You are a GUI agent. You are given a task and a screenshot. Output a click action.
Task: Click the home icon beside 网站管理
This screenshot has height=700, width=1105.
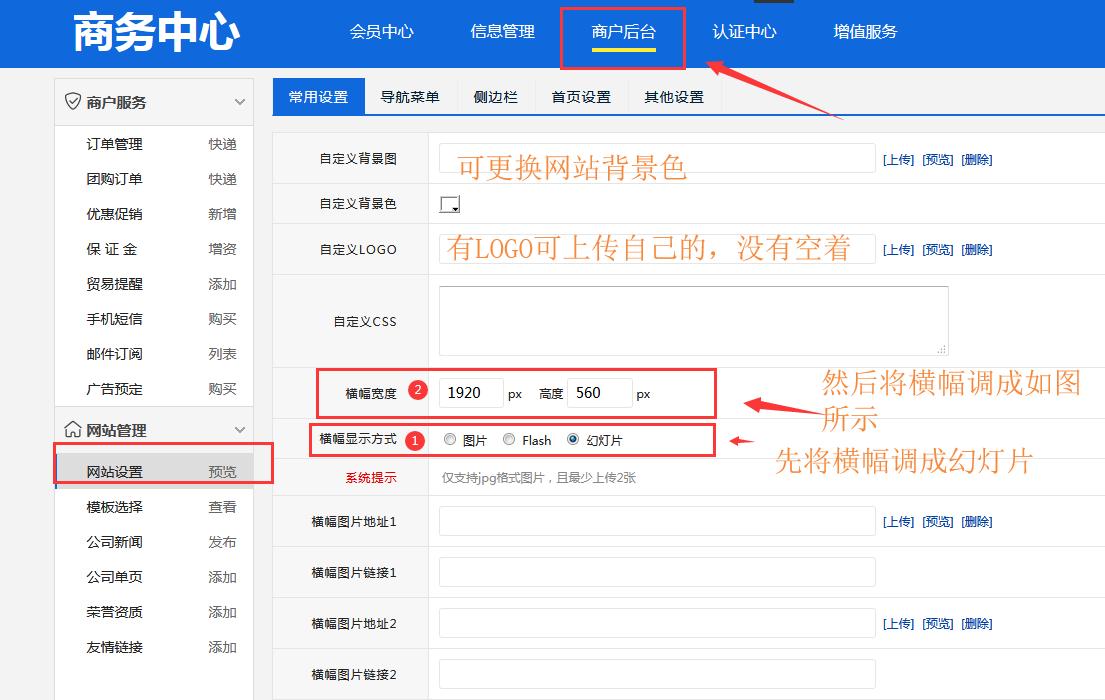click(x=73, y=428)
